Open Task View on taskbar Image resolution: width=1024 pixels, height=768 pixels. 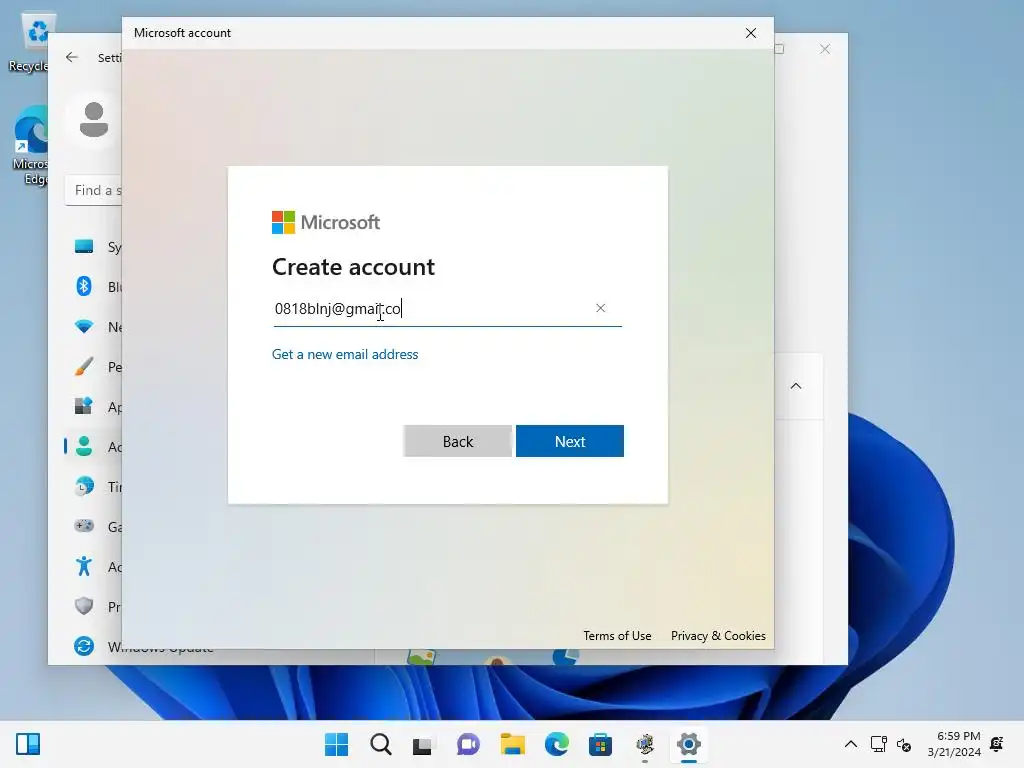[423, 744]
